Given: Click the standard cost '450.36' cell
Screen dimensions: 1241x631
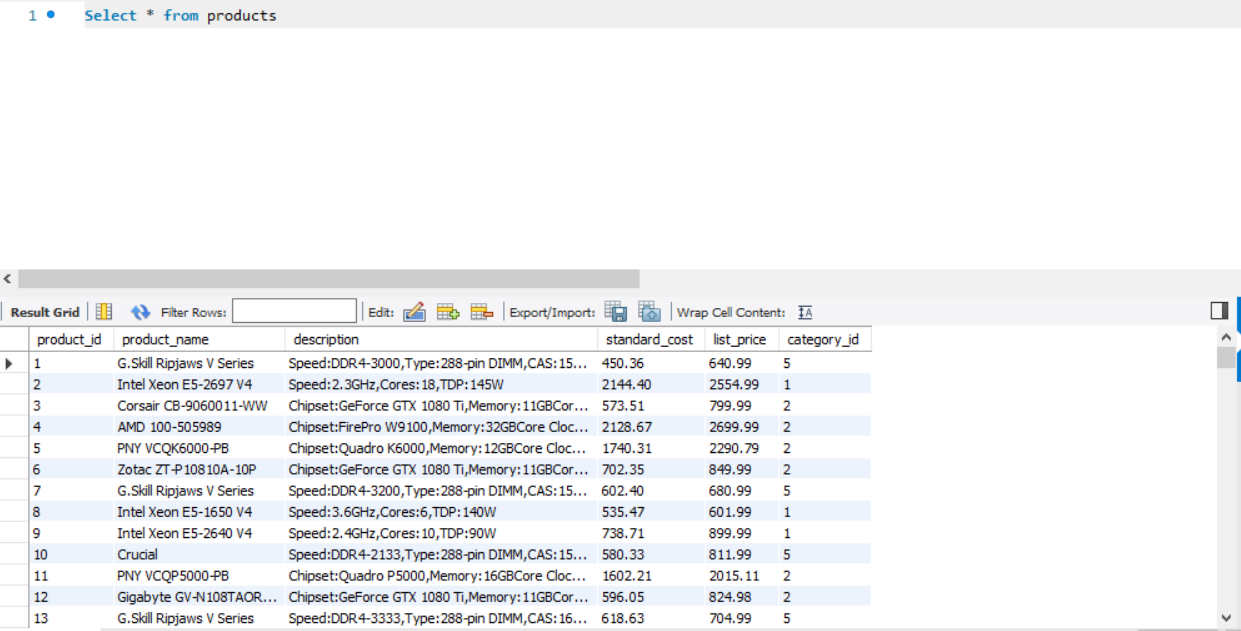Looking at the screenshot, I should coord(651,364).
